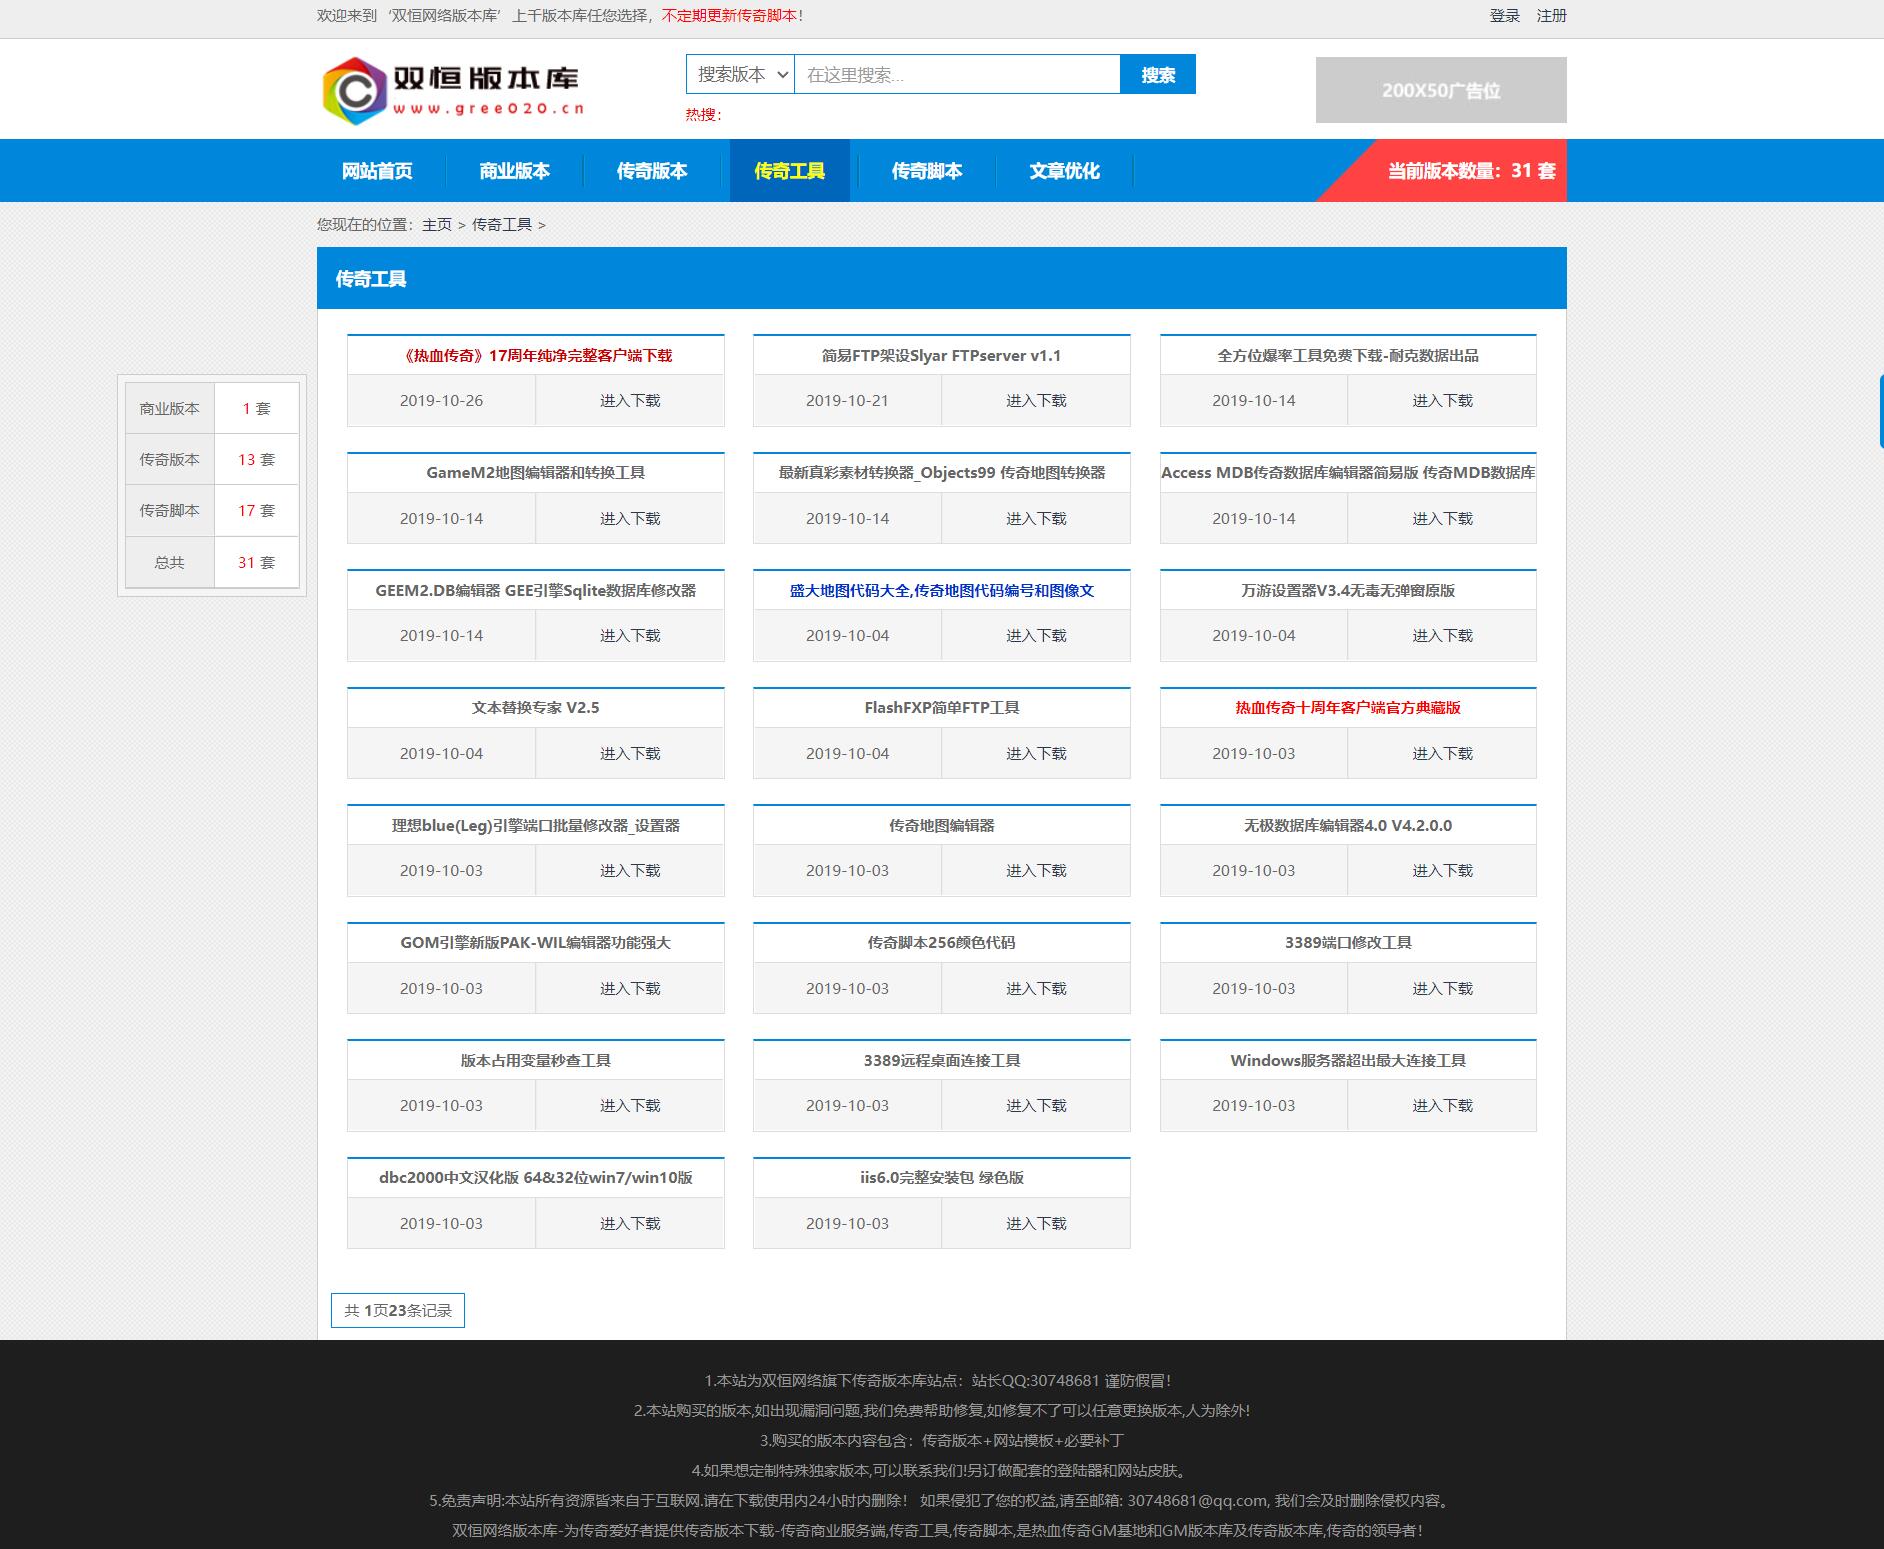Viewport: 1884px width, 1549px height.
Task: Switch to the 传奇版本 navigation tab
Action: point(652,171)
